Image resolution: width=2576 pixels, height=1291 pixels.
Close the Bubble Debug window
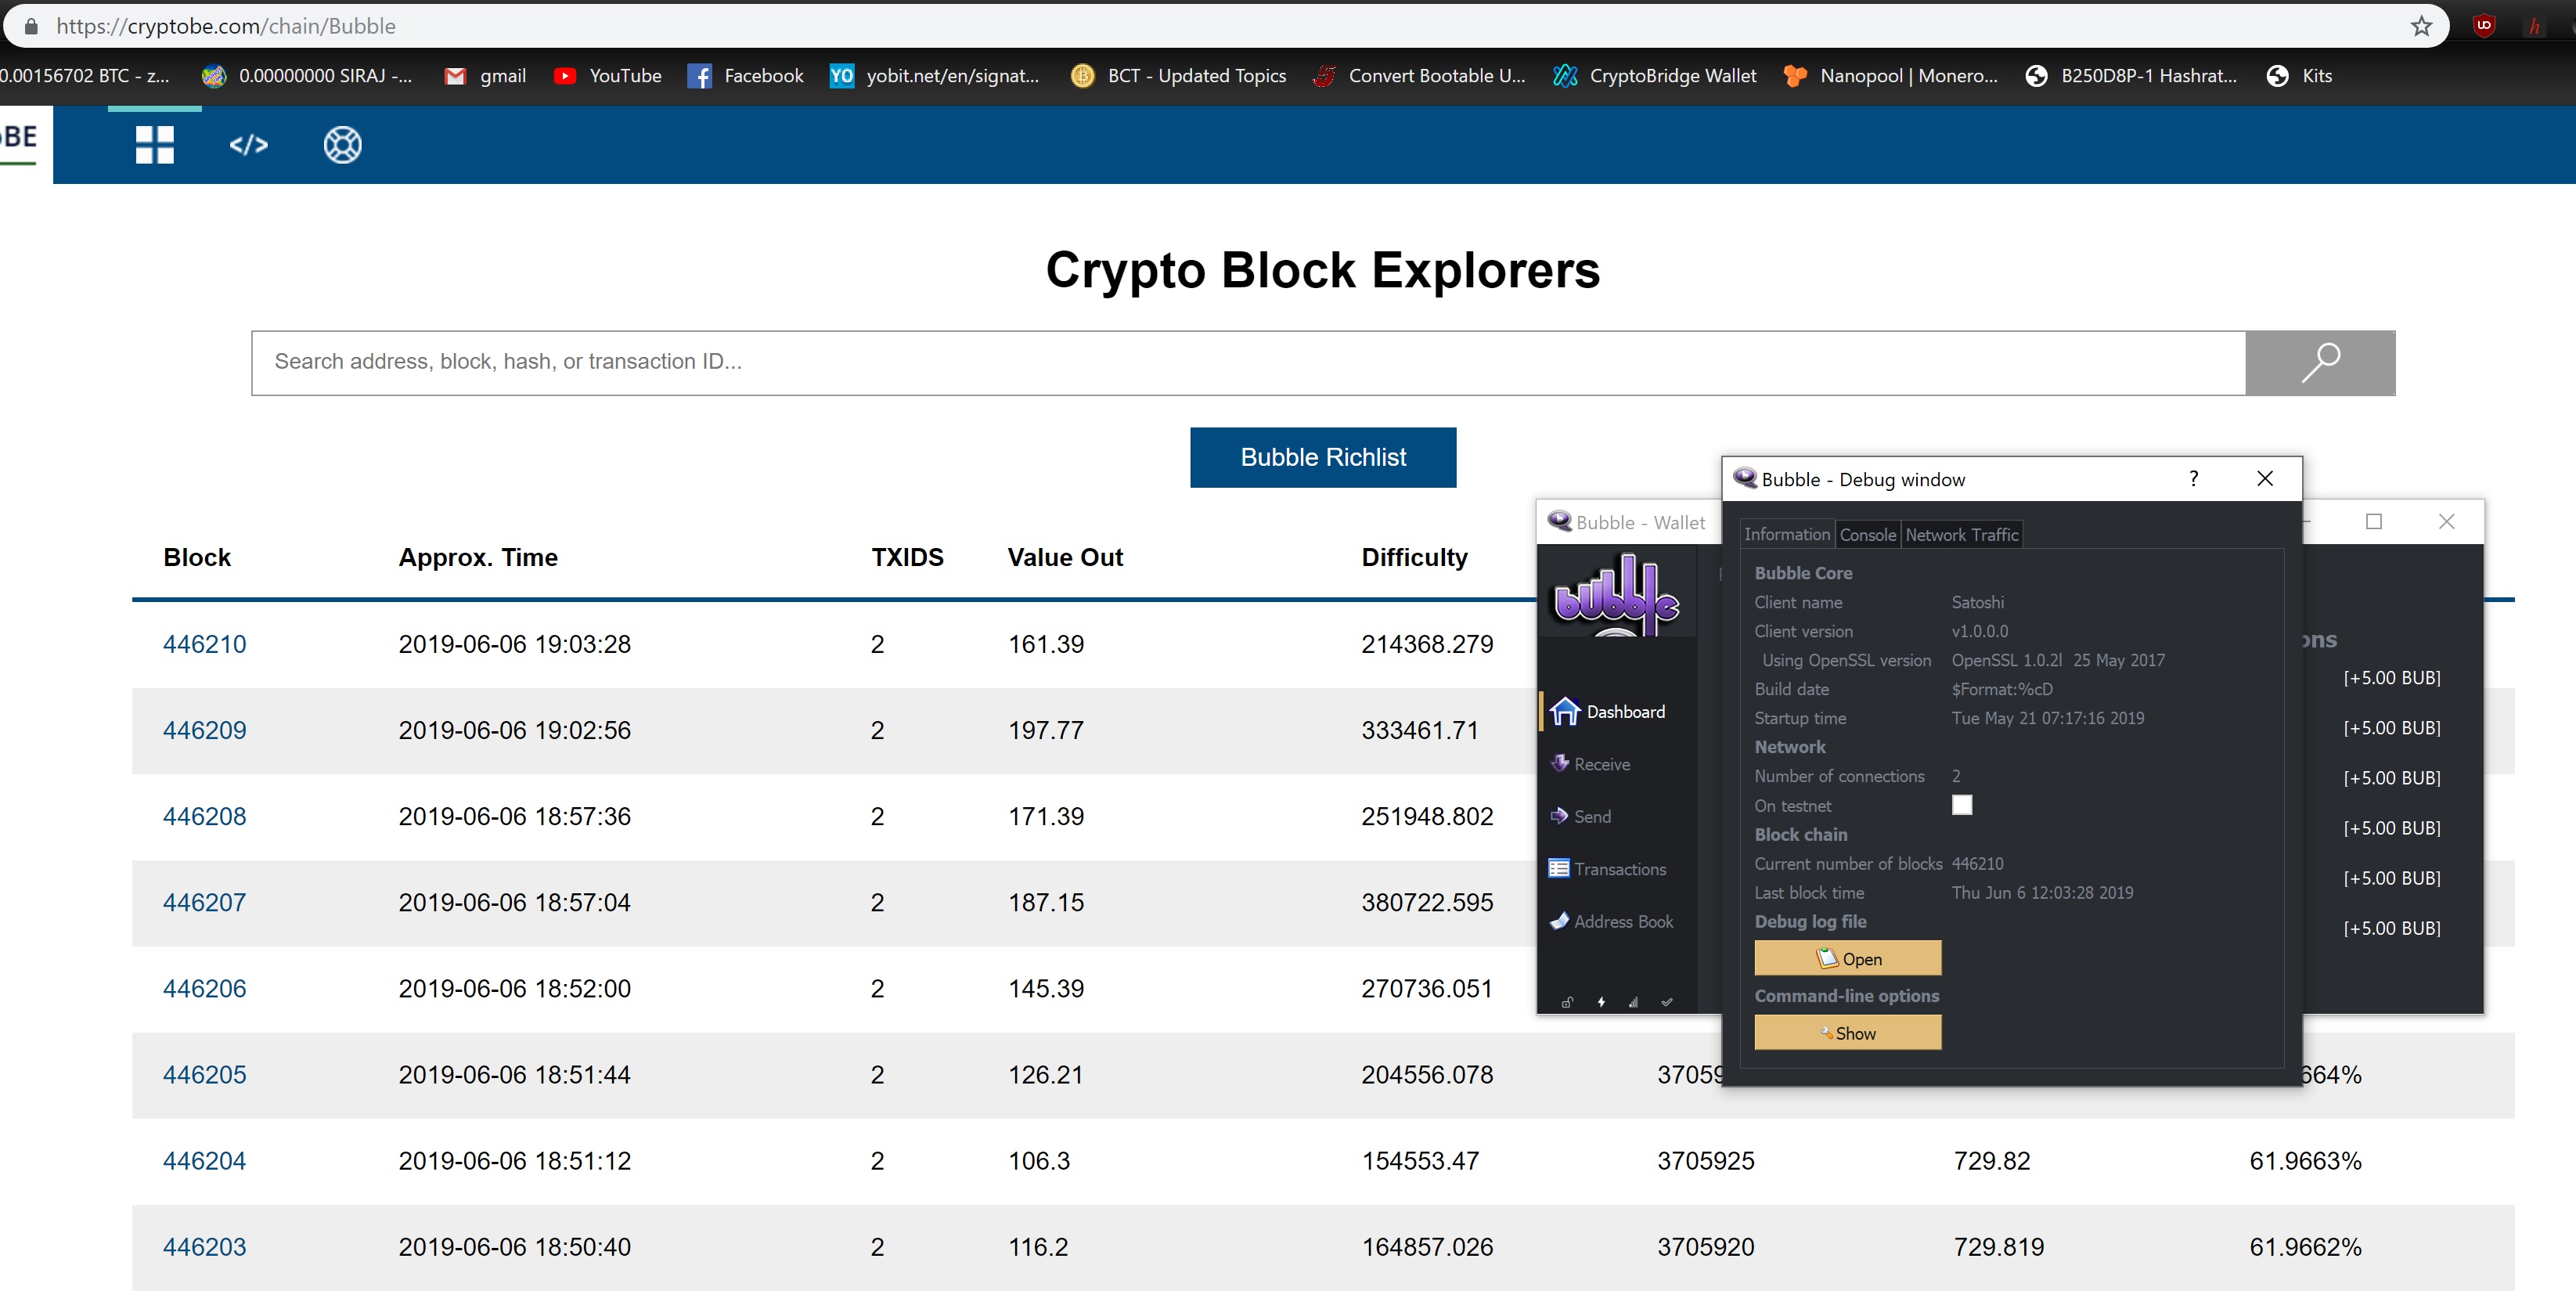[x=2265, y=478]
